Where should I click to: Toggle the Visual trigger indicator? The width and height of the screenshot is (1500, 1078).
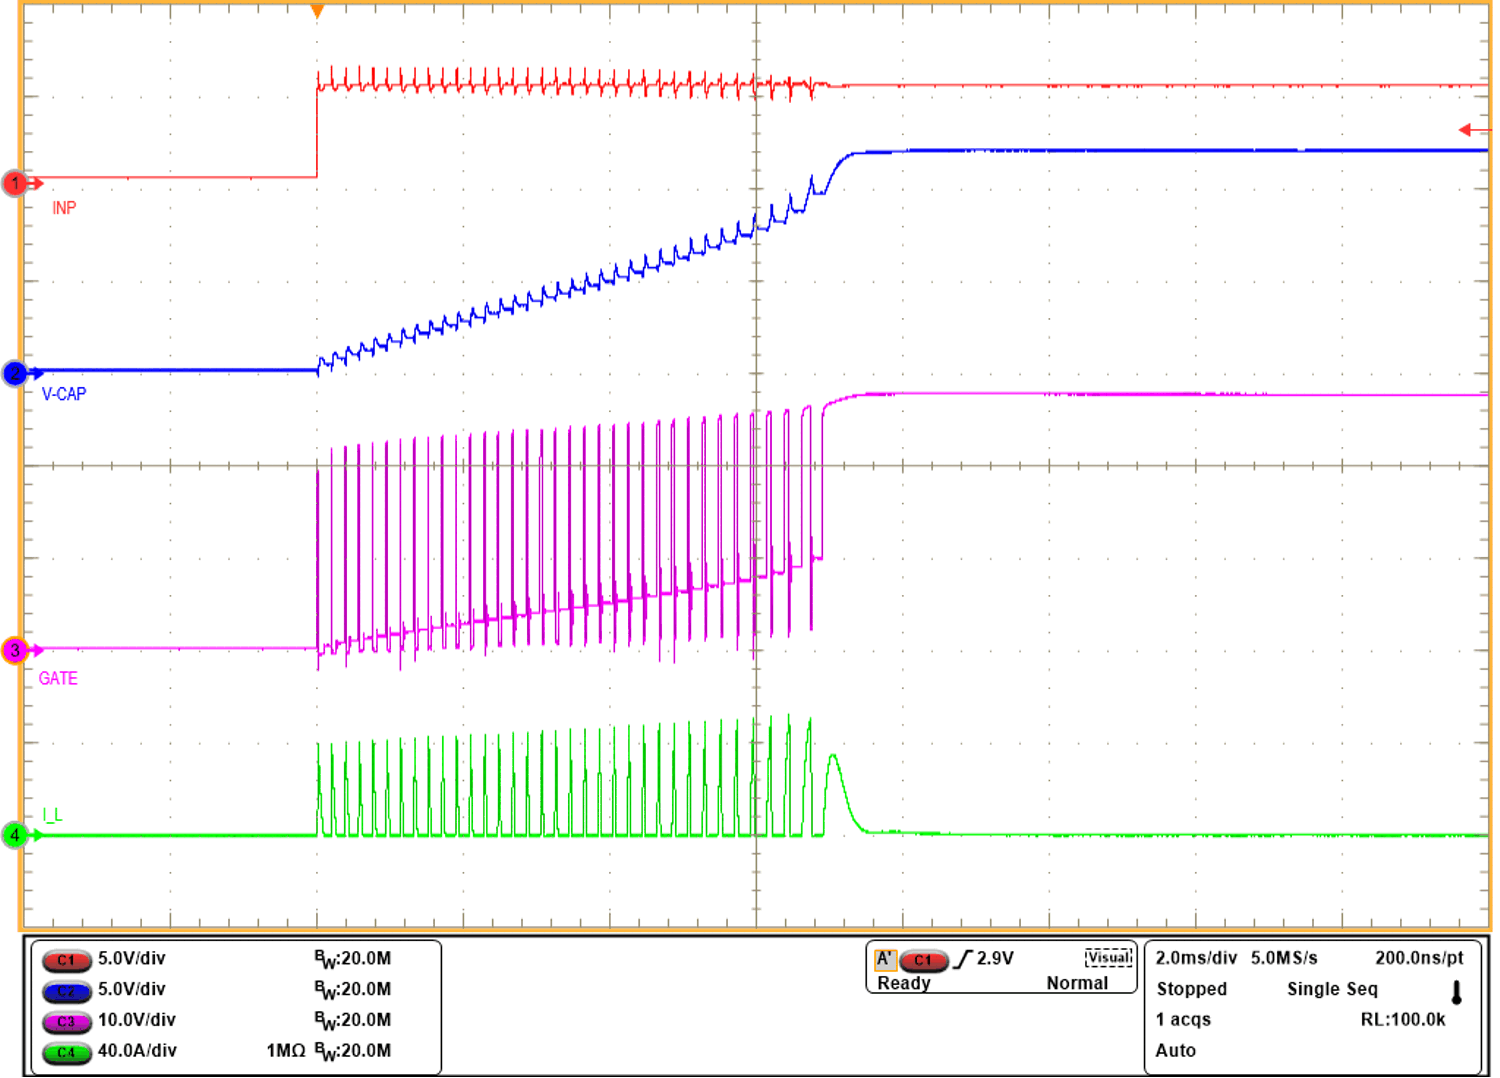[1108, 958]
